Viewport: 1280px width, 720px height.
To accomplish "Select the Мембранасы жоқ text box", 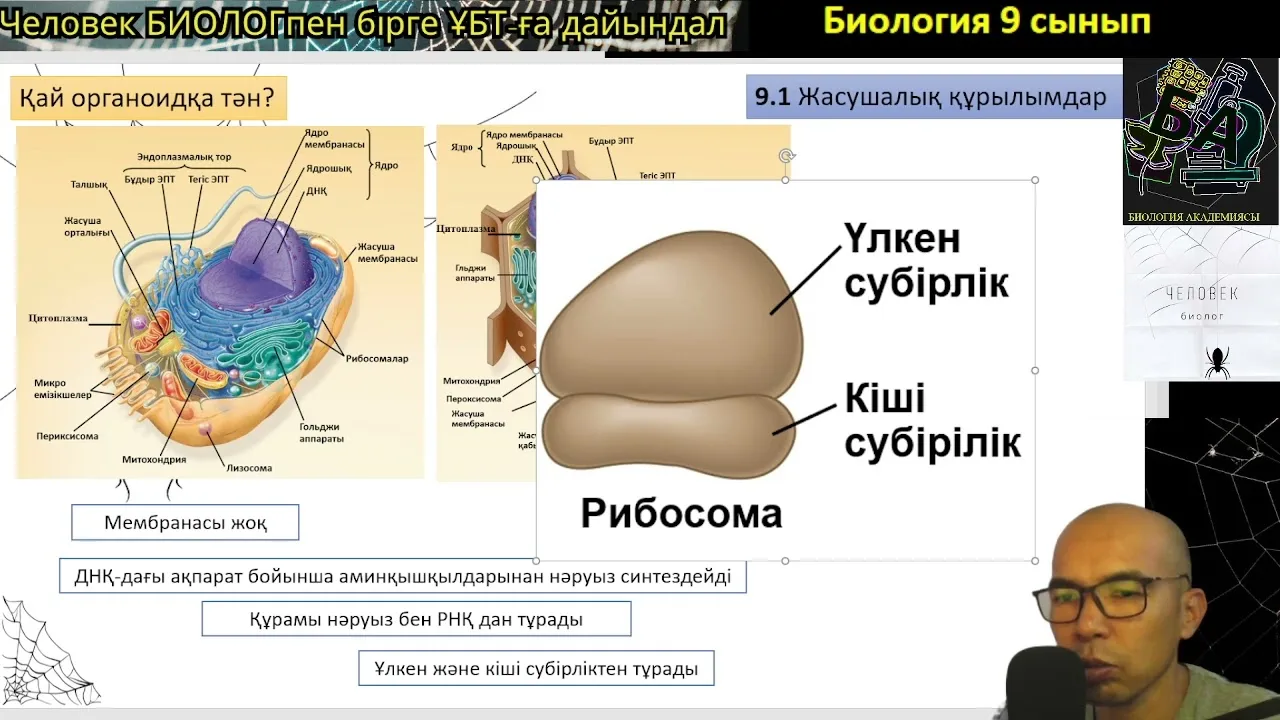I will [185, 522].
